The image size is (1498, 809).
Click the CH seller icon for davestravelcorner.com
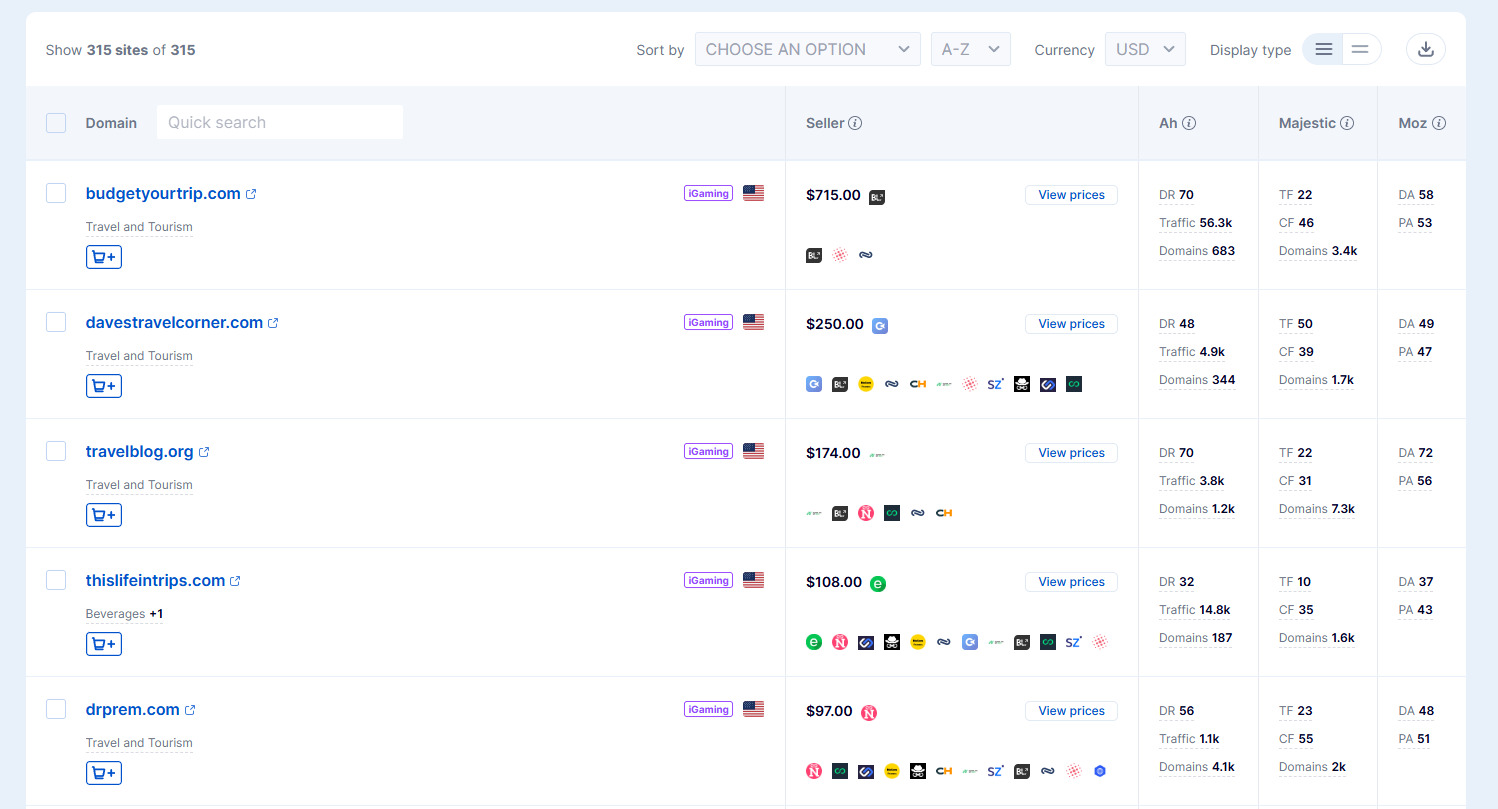pyautogui.click(x=917, y=384)
